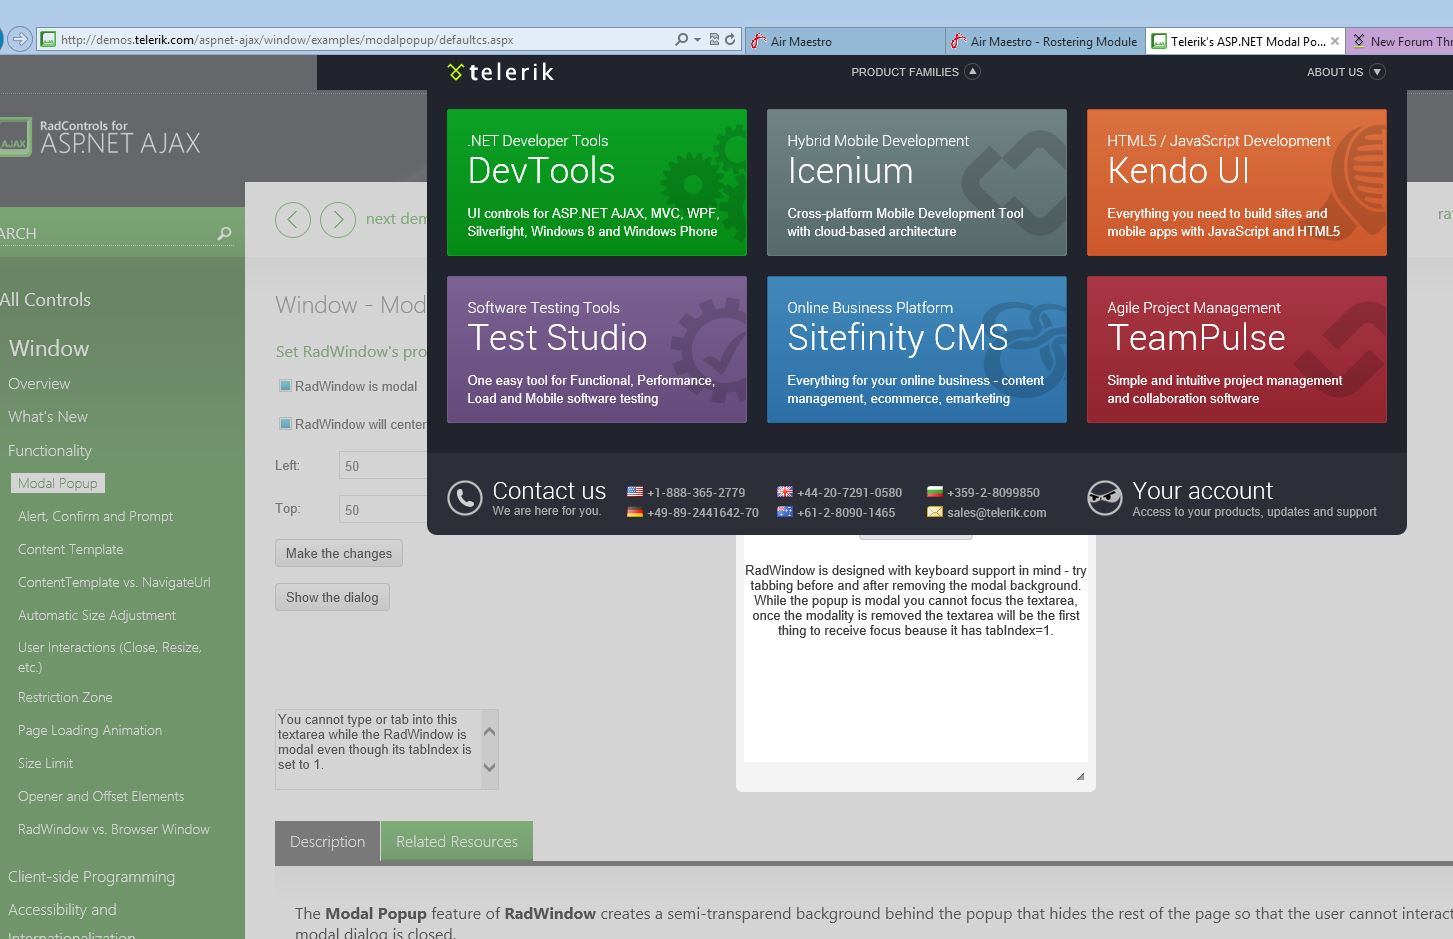Open 'Page Loading Animation' sidebar link
This screenshot has width=1453, height=939.
(x=90, y=730)
